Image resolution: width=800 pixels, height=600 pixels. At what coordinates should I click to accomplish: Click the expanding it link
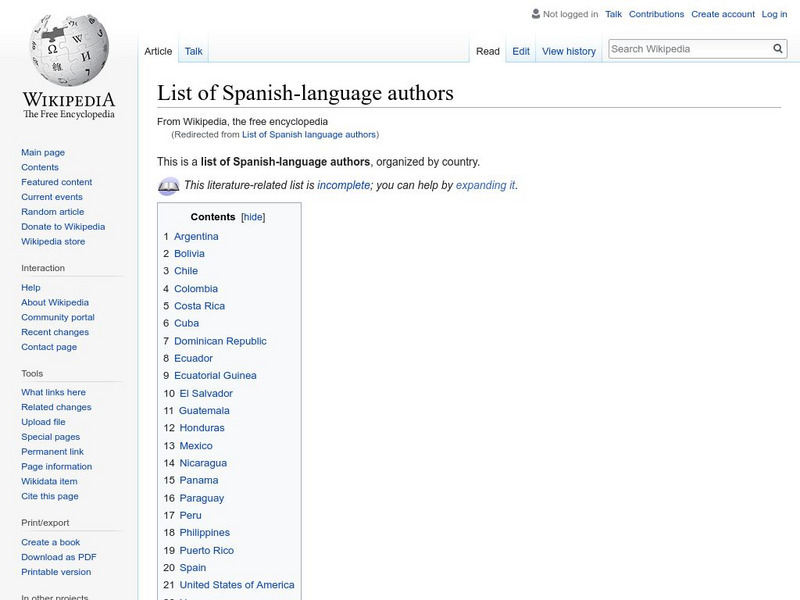485,185
